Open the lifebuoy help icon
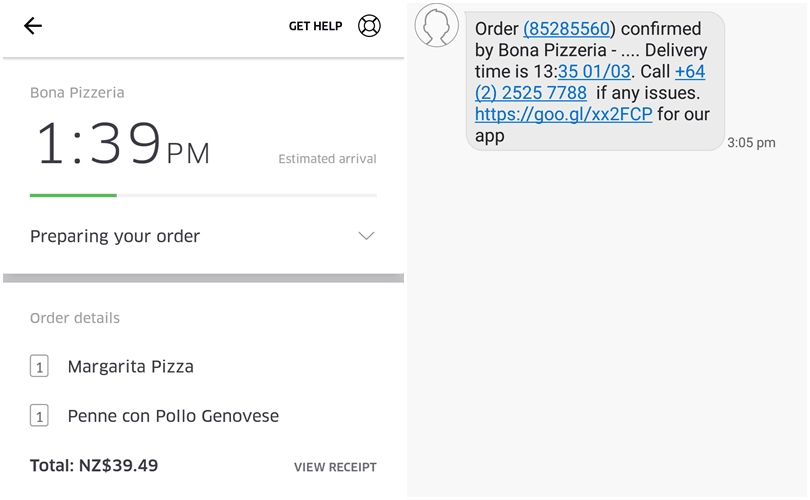The height and width of the screenshot is (500, 810). 369,26
